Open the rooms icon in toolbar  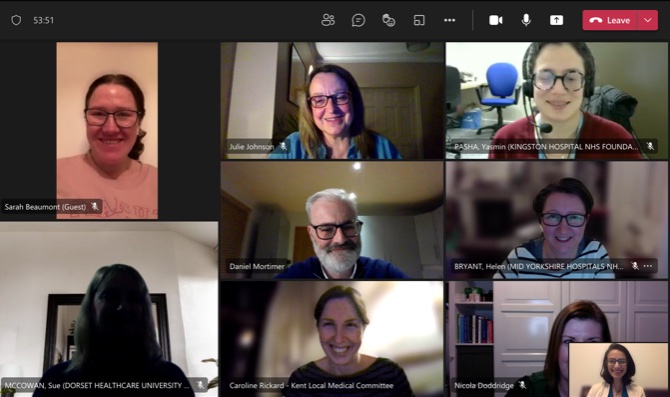pos(419,20)
